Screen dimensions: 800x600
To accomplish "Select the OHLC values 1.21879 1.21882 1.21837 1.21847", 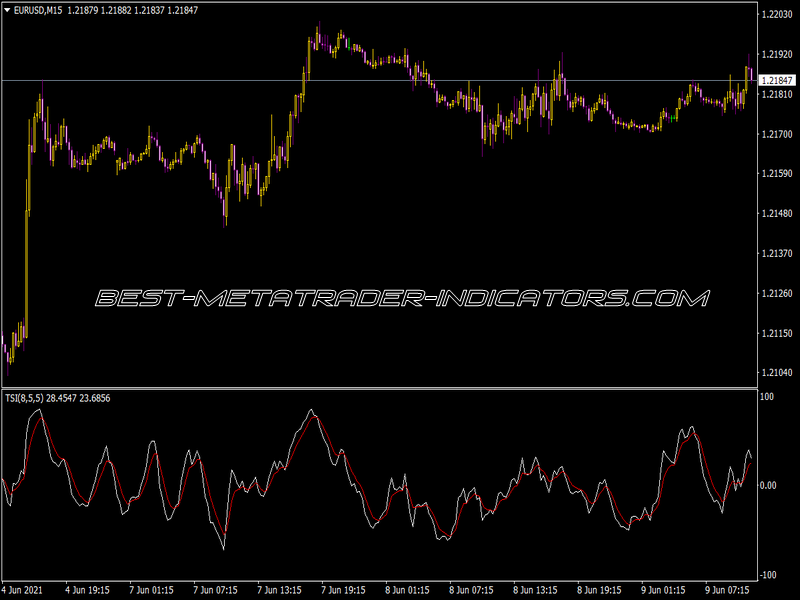I will 133,10.
